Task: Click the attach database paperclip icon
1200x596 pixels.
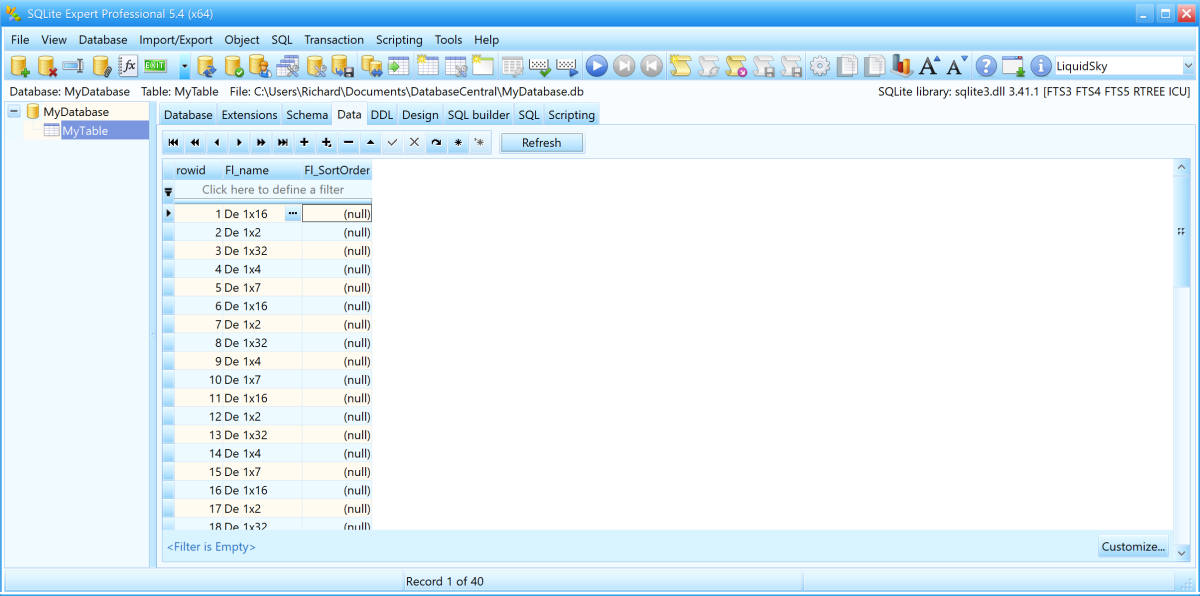Action: [x=101, y=66]
